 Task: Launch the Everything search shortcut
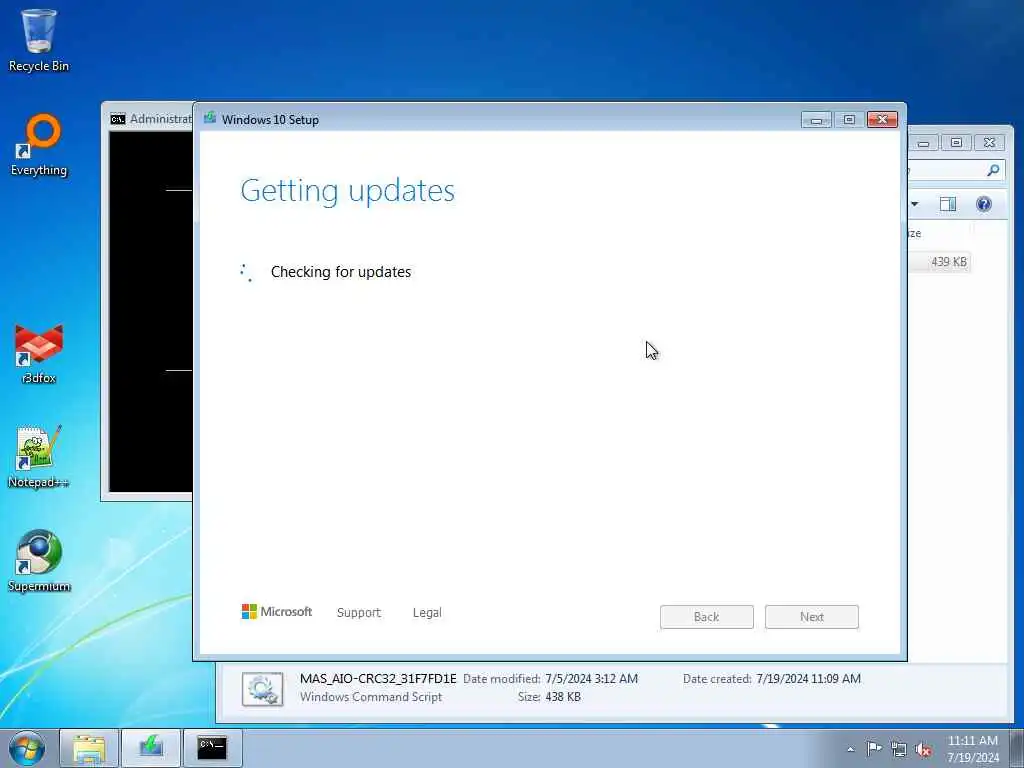(39, 145)
